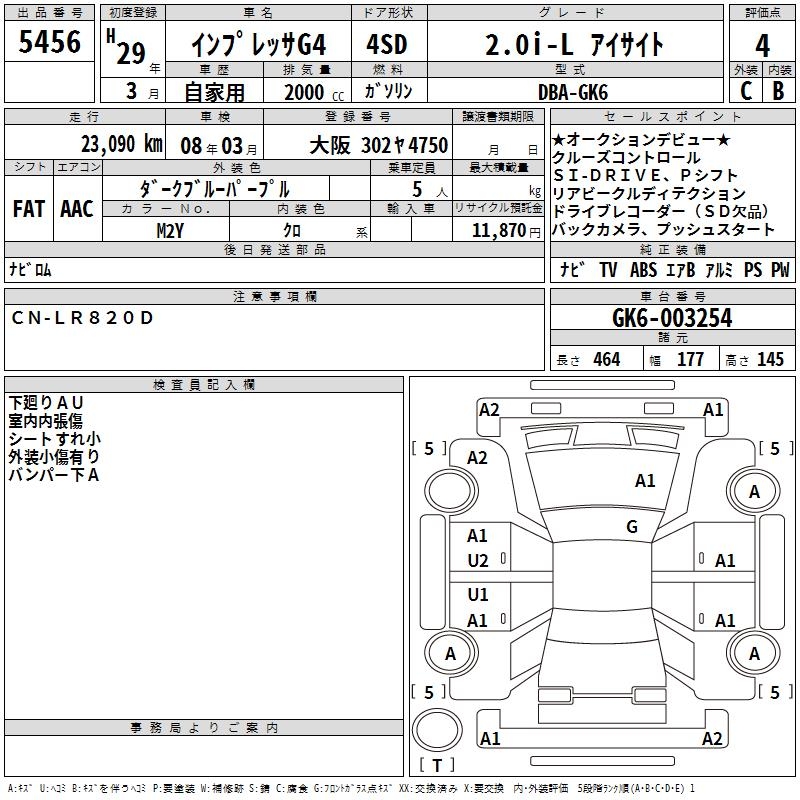Select the first registration year H29
This screenshot has height=800, width=800.
click(126, 47)
